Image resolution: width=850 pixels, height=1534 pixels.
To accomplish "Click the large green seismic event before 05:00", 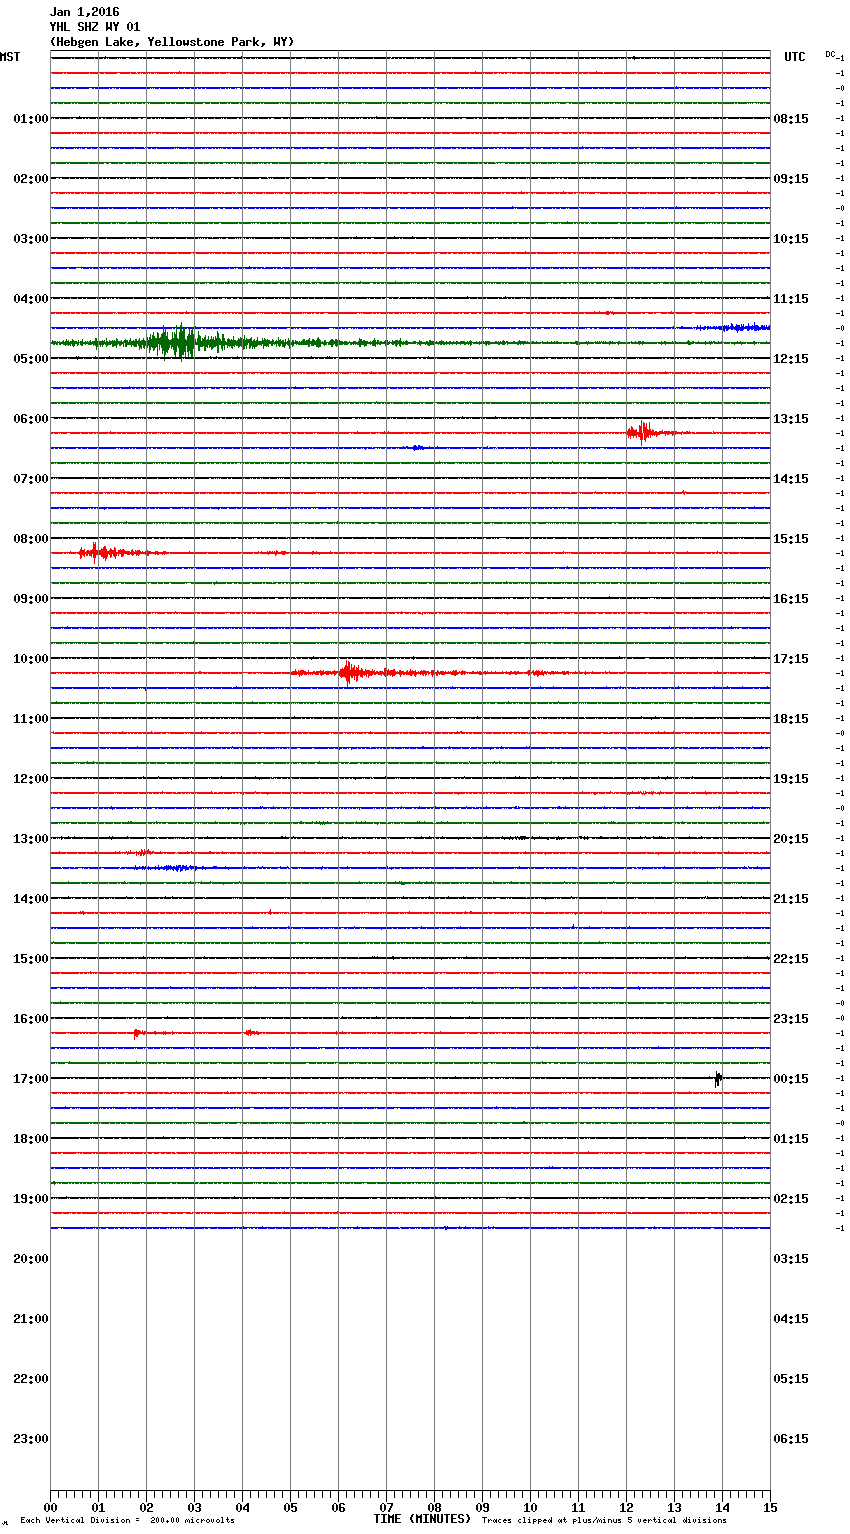I will (180, 343).
